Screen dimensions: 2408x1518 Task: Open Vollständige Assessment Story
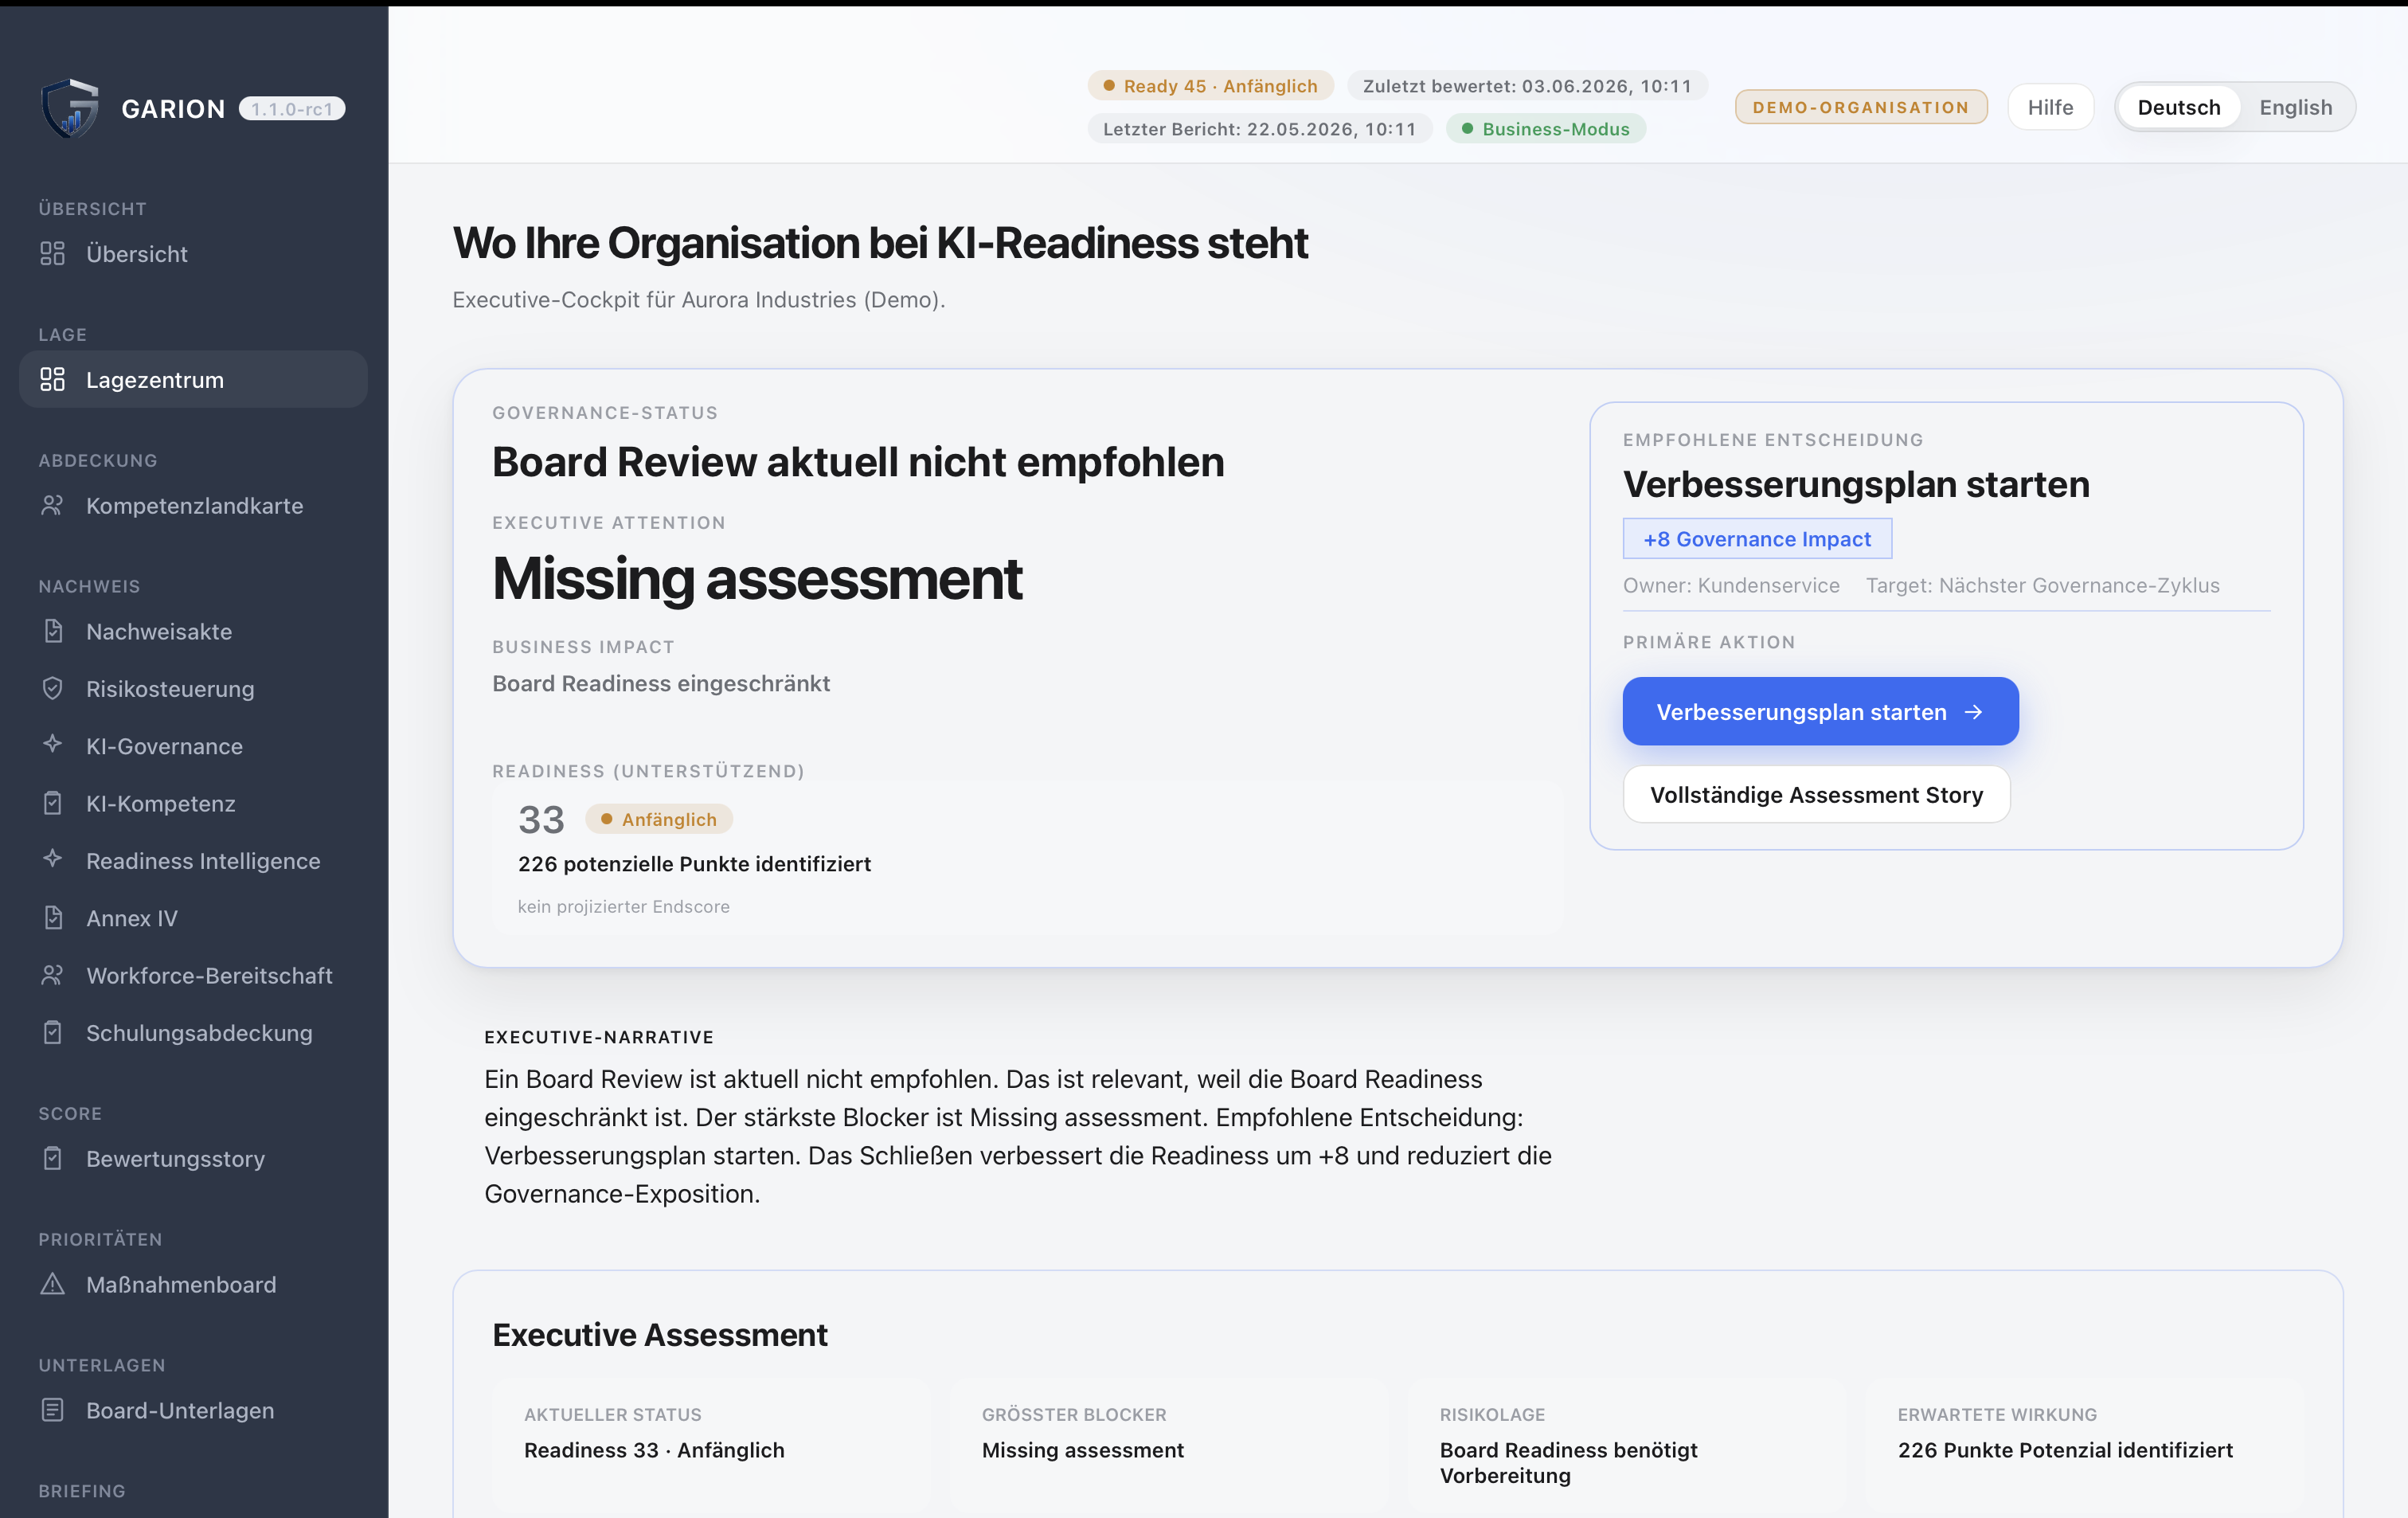click(x=1816, y=795)
